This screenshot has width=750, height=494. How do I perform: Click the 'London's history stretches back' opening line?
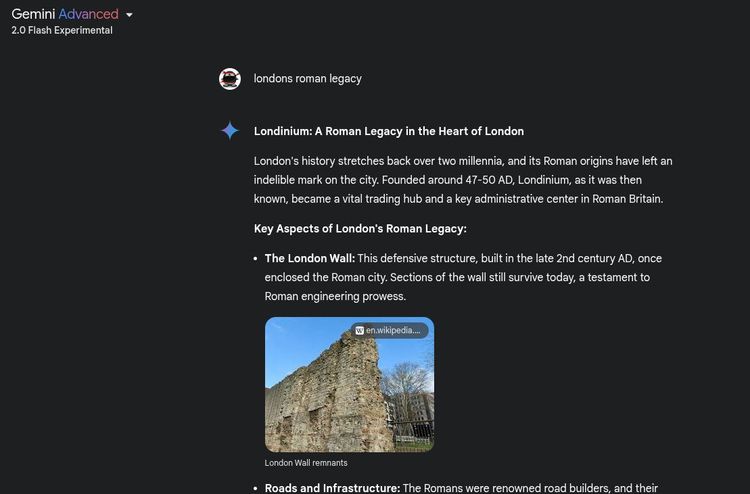tap(463, 161)
